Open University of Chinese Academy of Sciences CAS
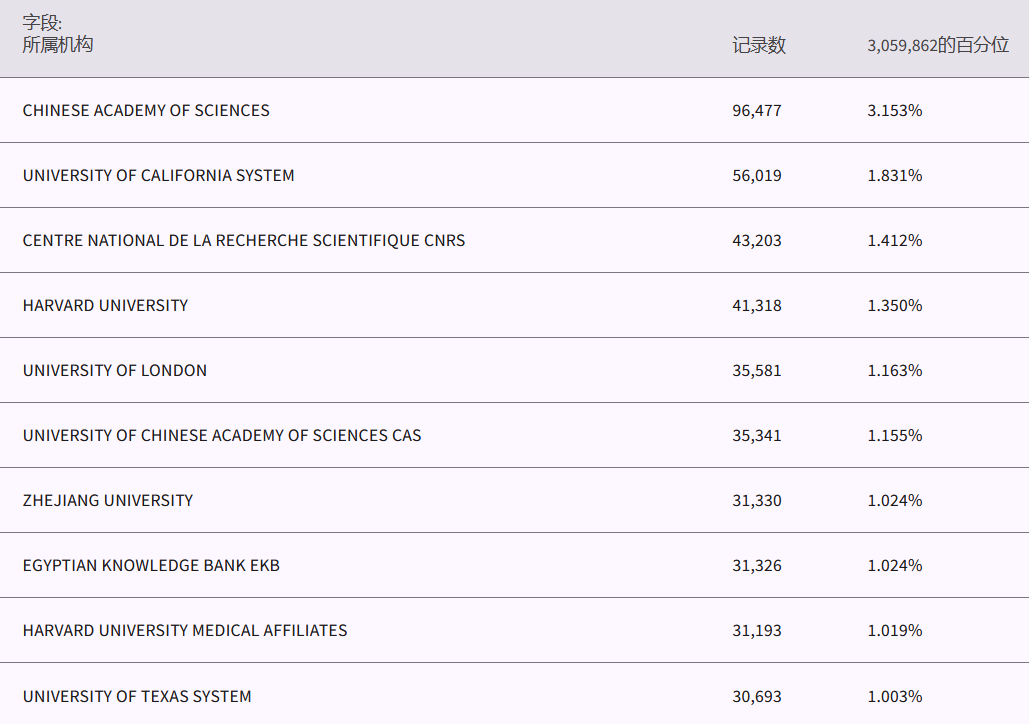 click(x=222, y=436)
